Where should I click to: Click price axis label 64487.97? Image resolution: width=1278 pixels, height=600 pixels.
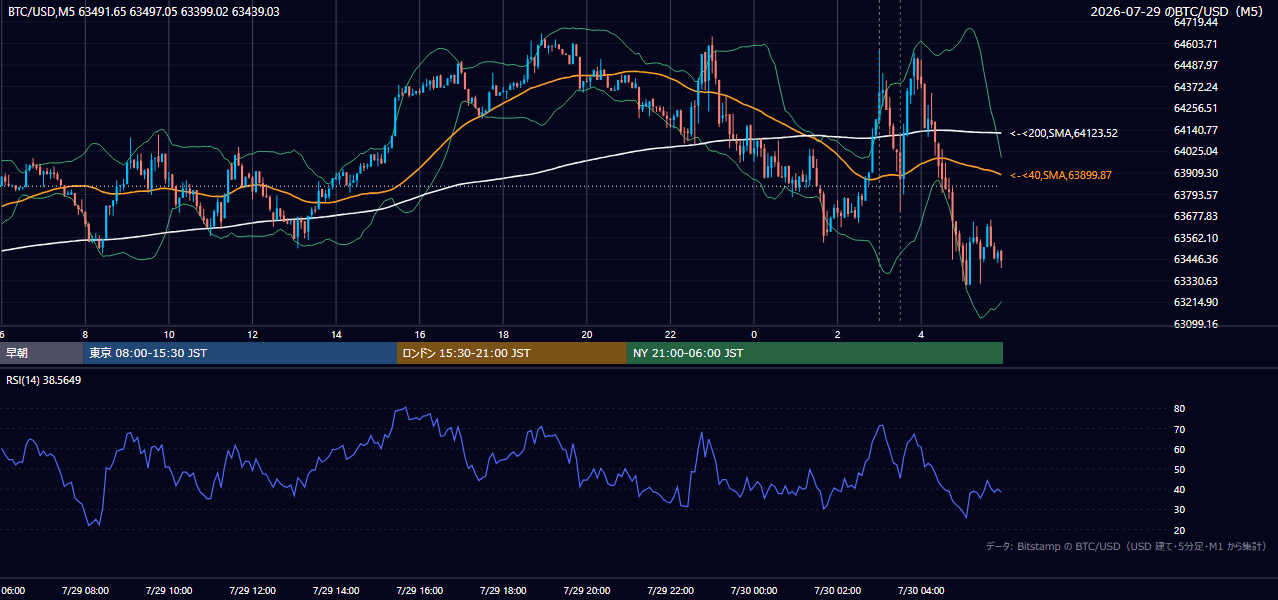tap(1195, 65)
